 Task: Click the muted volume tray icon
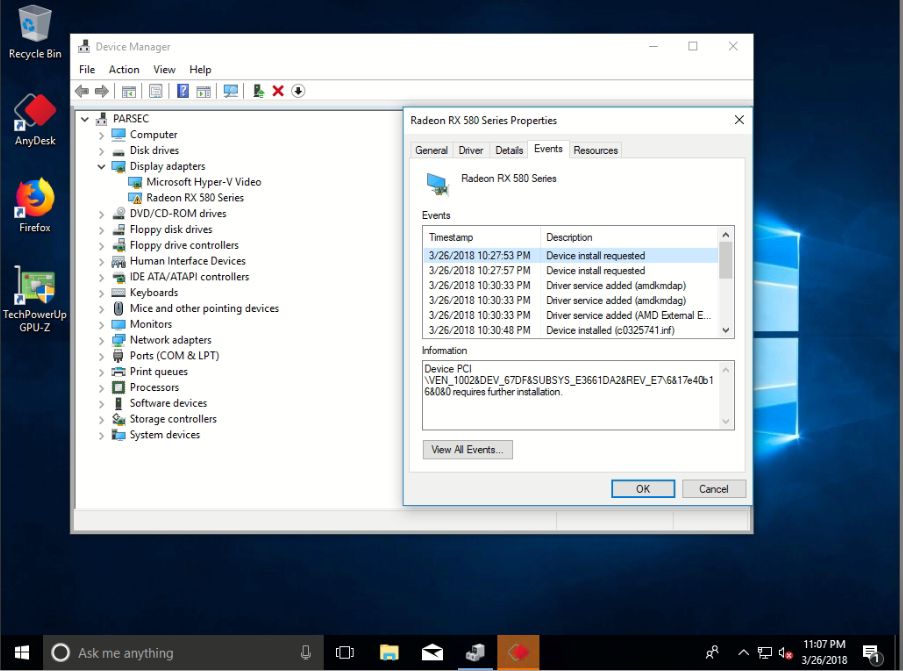(785, 653)
